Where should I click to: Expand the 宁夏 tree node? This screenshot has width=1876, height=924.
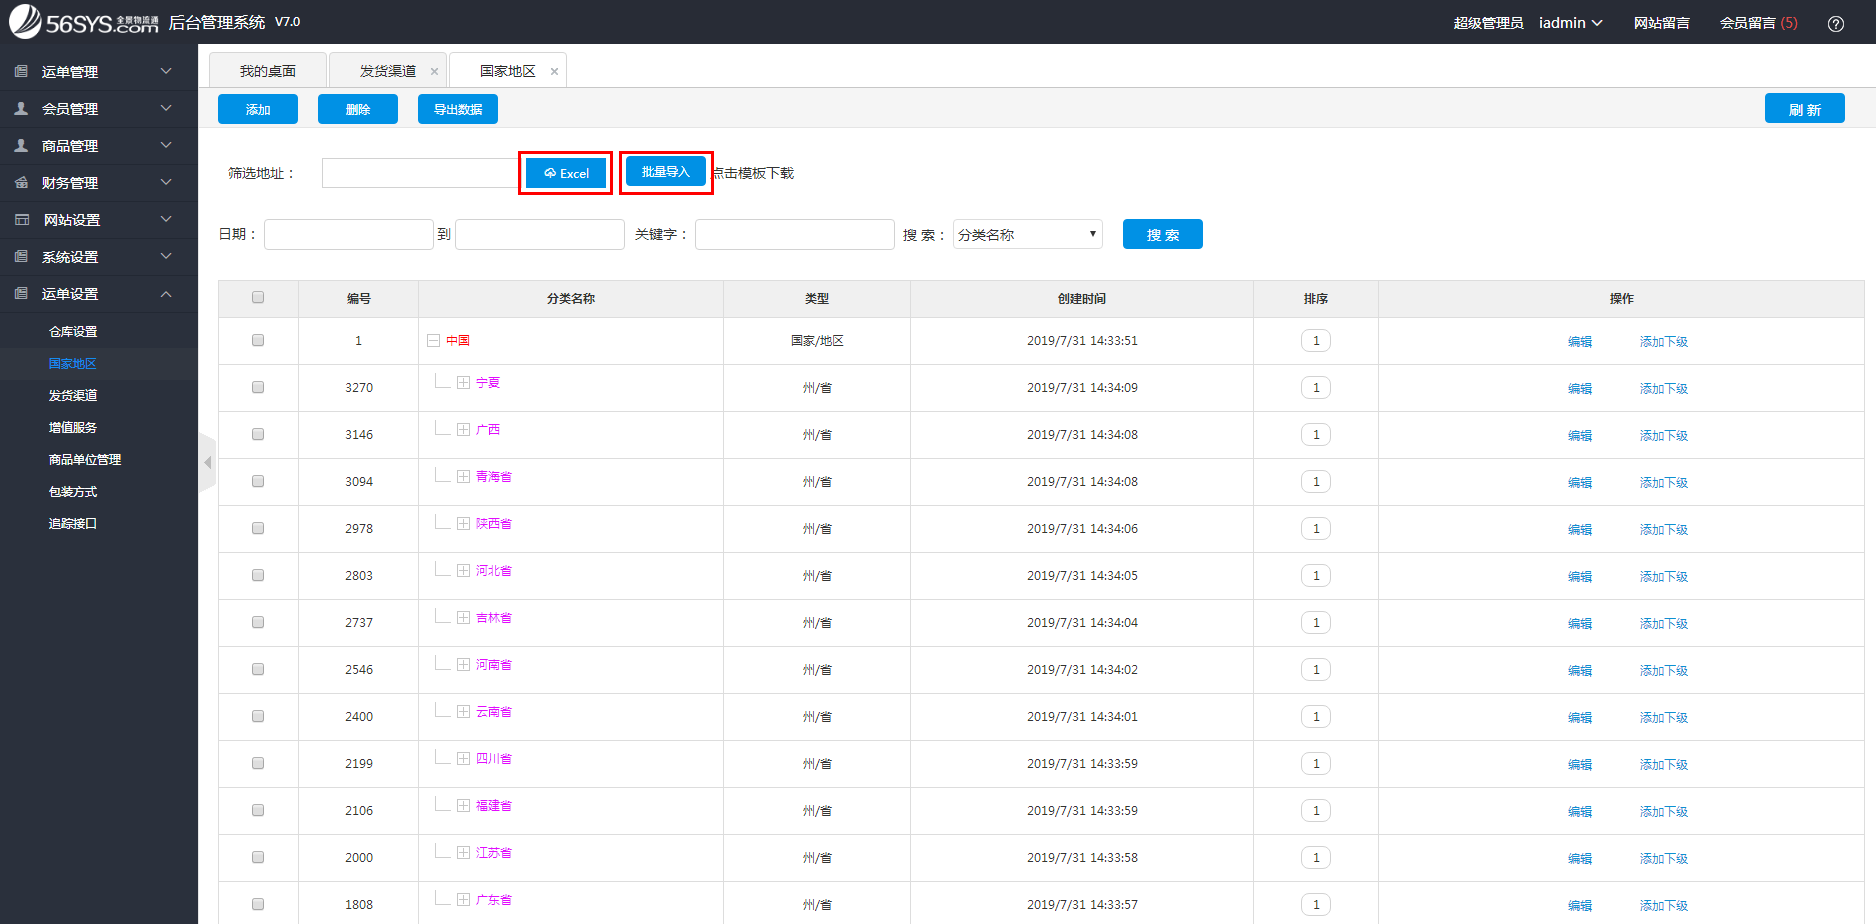click(463, 382)
